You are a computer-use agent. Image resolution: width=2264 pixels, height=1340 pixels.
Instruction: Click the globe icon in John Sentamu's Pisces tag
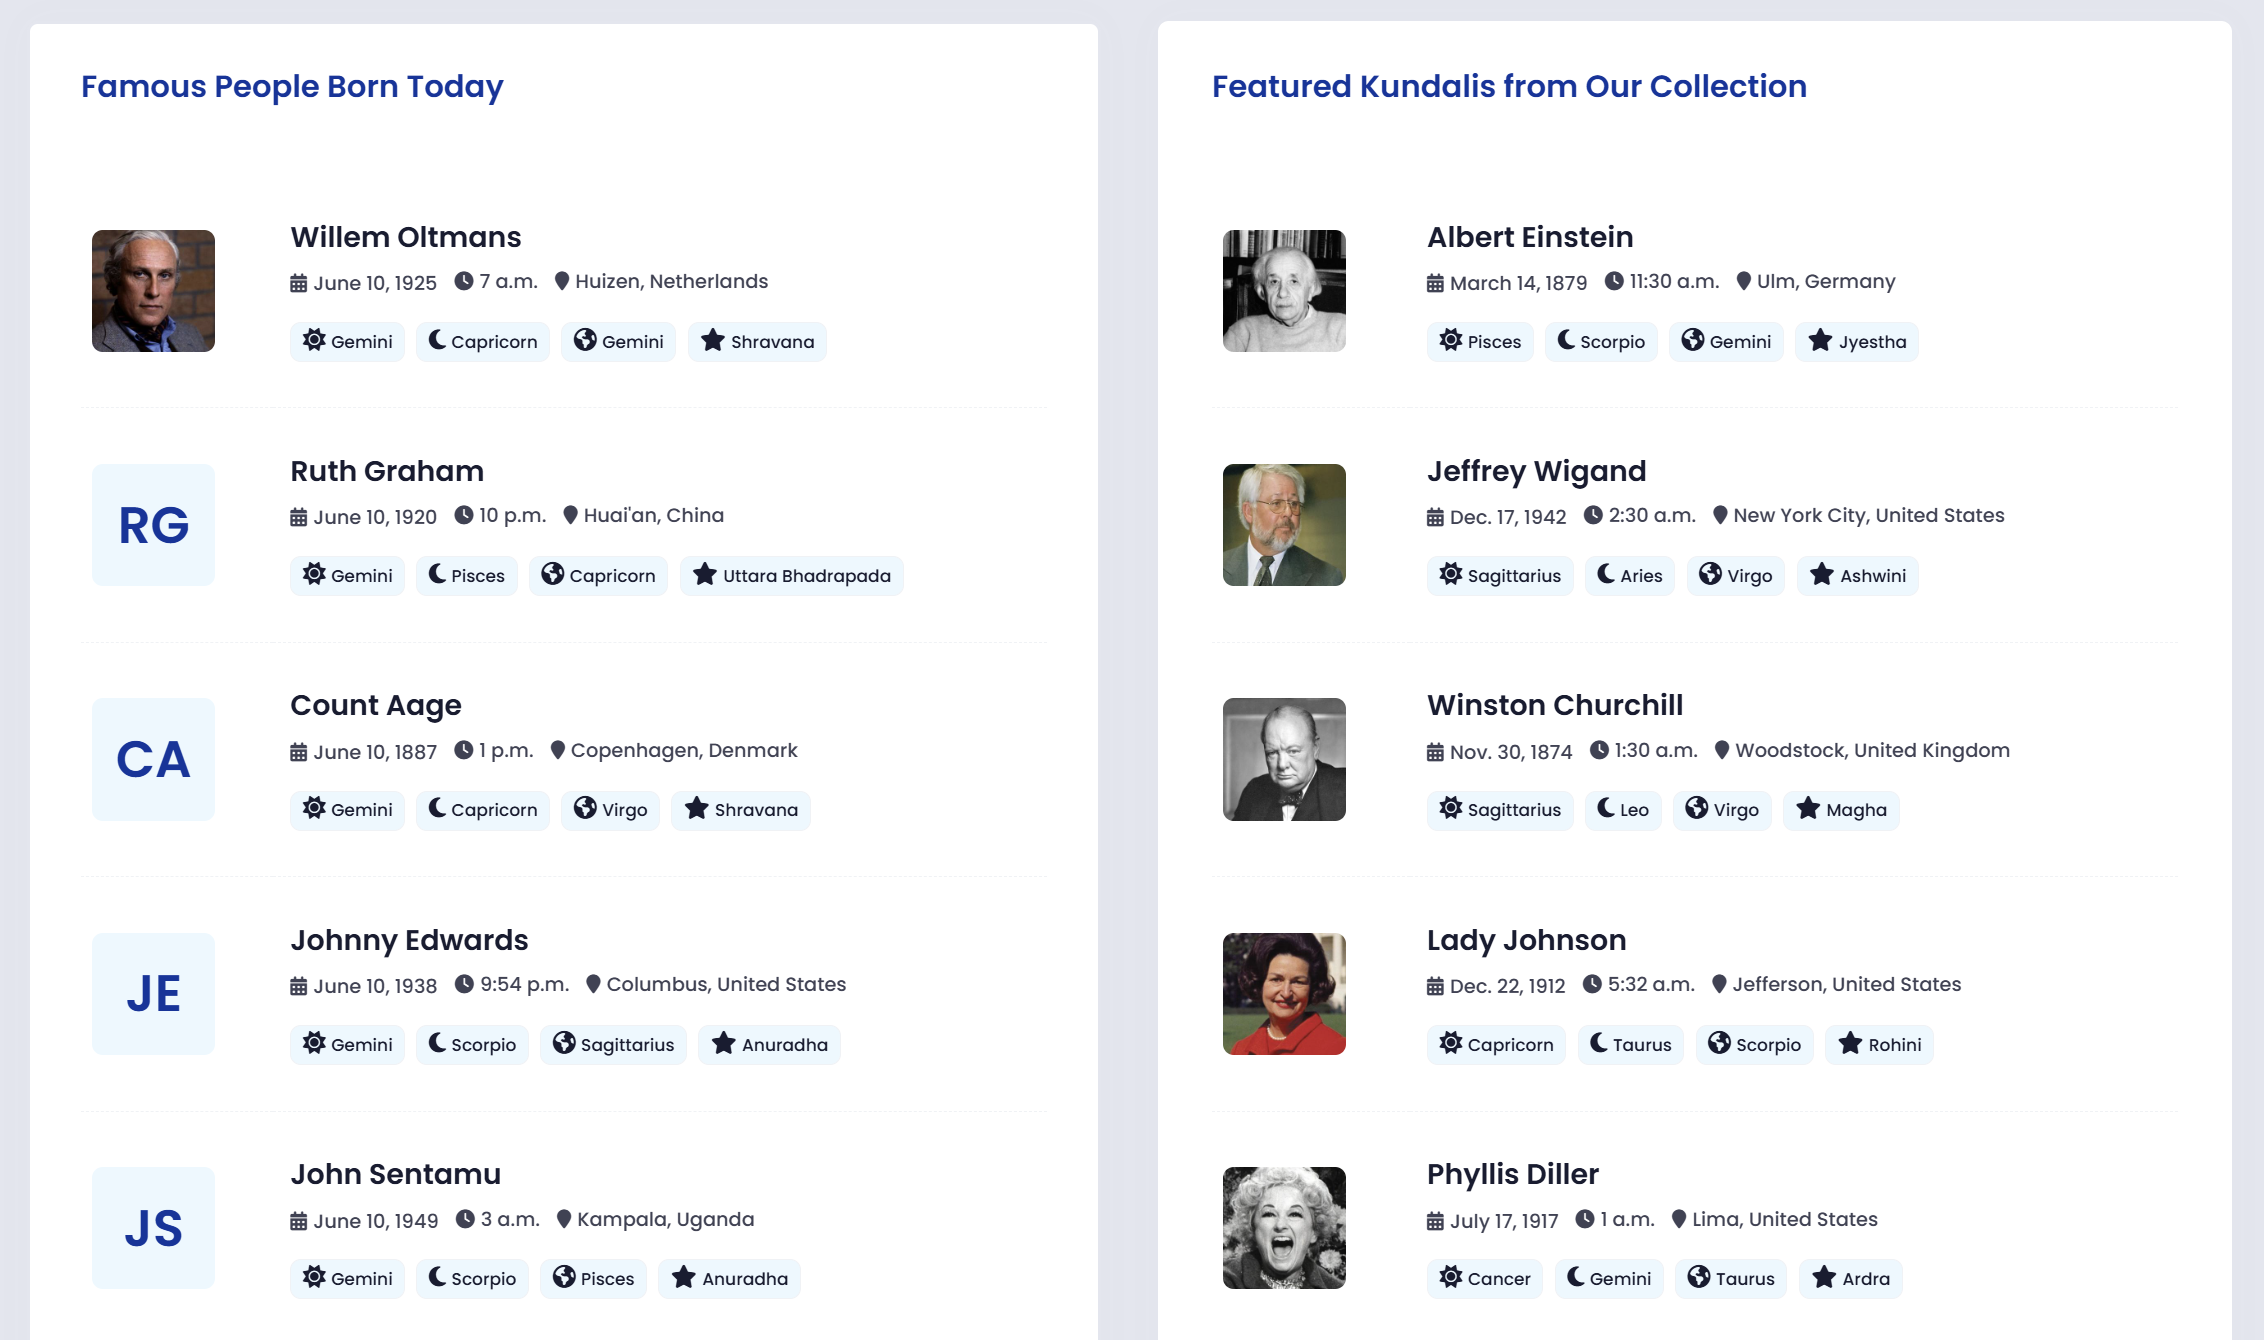click(x=564, y=1277)
